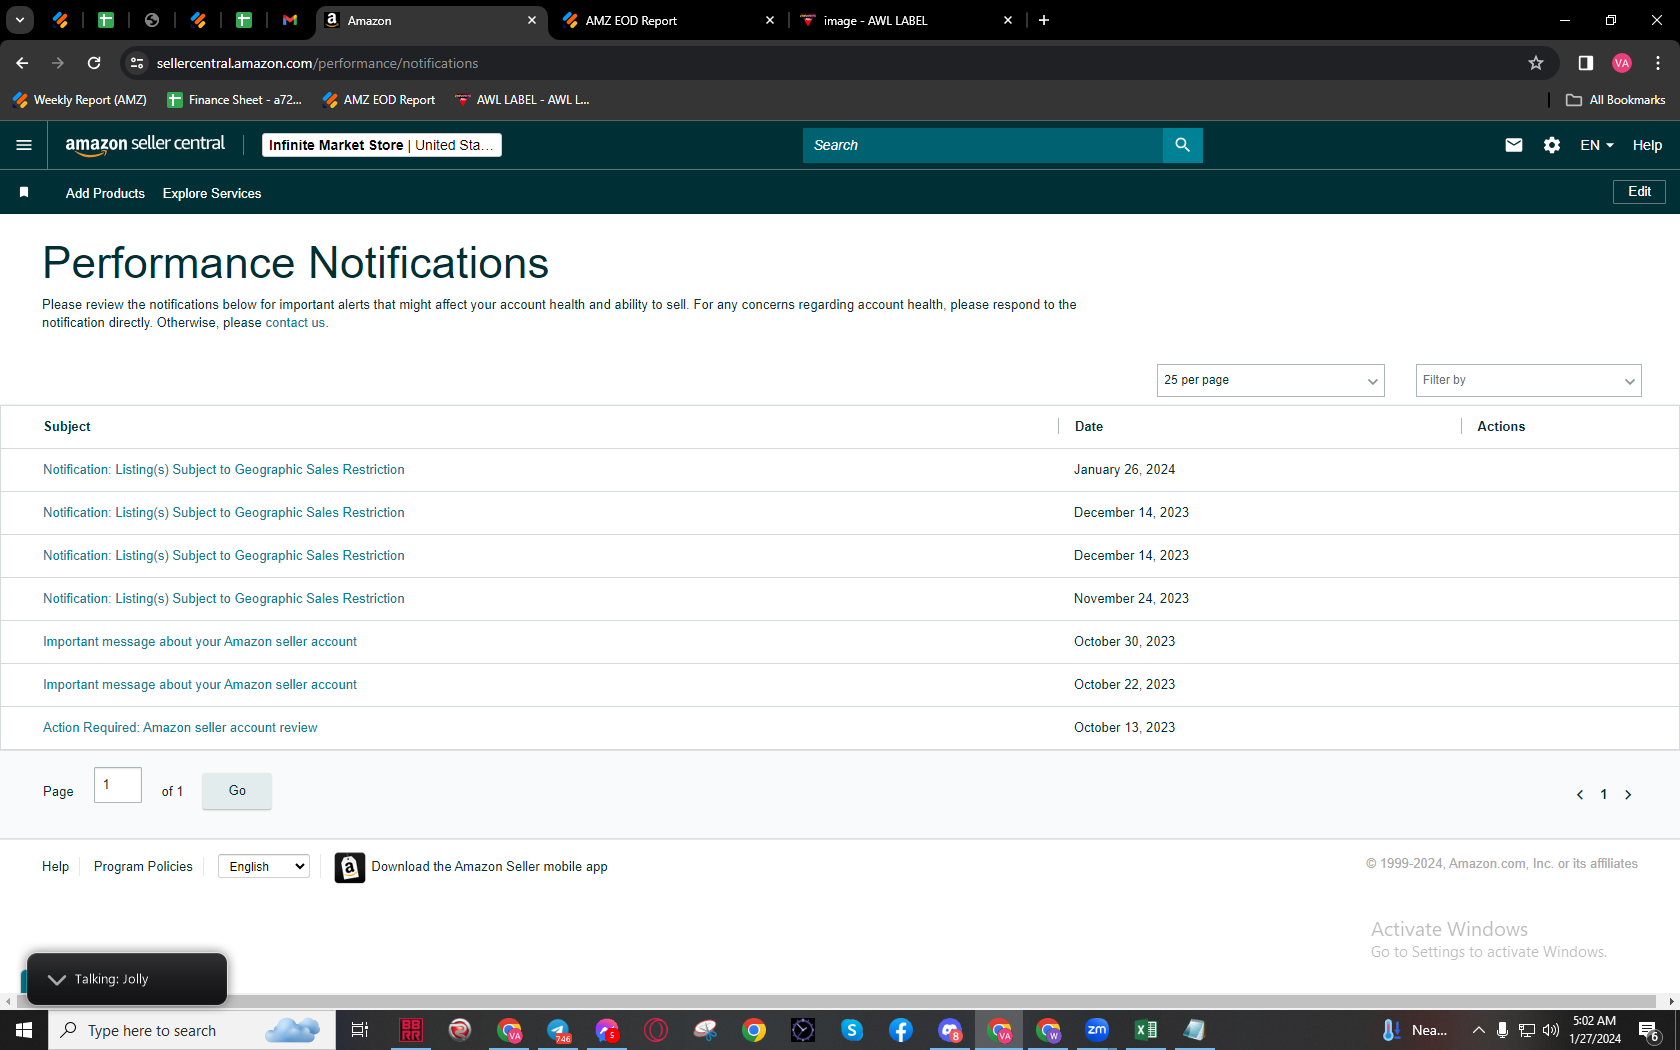This screenshot has height=1050, width=1680.
Task: Open the Chrome tab search dropdown
Action: [x=20, y=20]
